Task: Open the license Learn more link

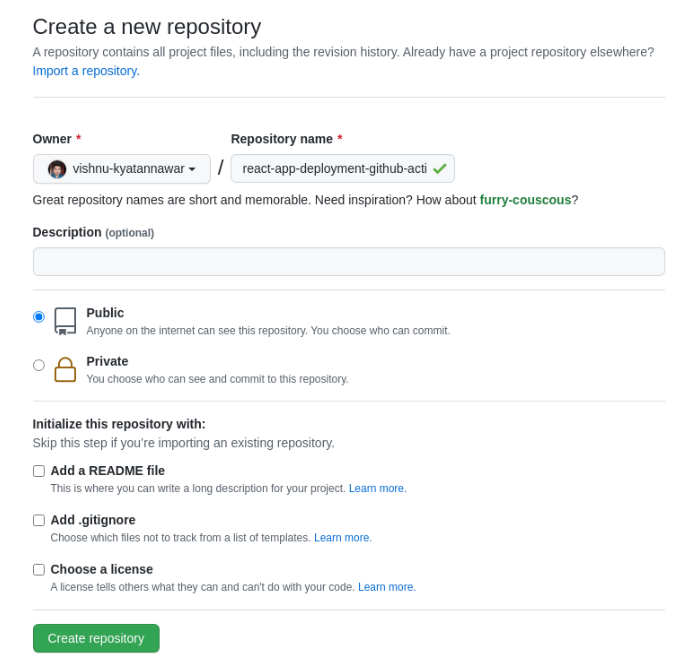Action: pyautogui.click(x=386, y=587)
